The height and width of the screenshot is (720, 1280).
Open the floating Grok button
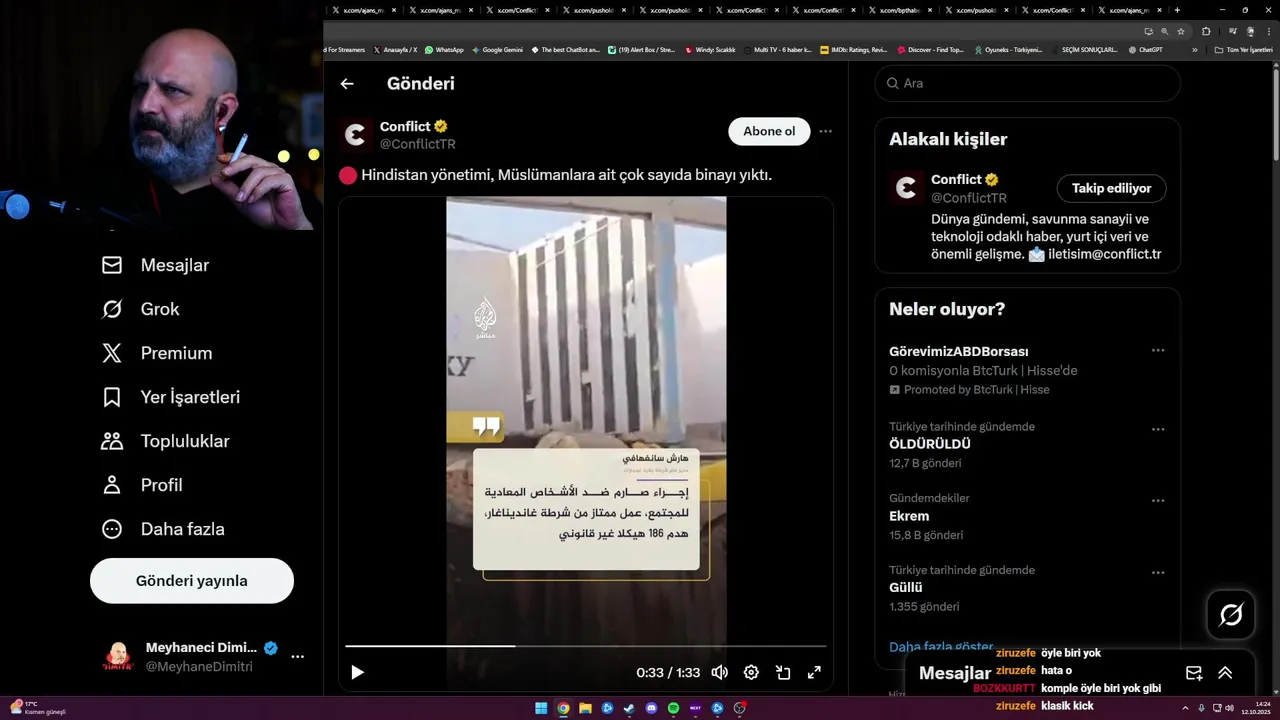click(x=1231, y=615)
